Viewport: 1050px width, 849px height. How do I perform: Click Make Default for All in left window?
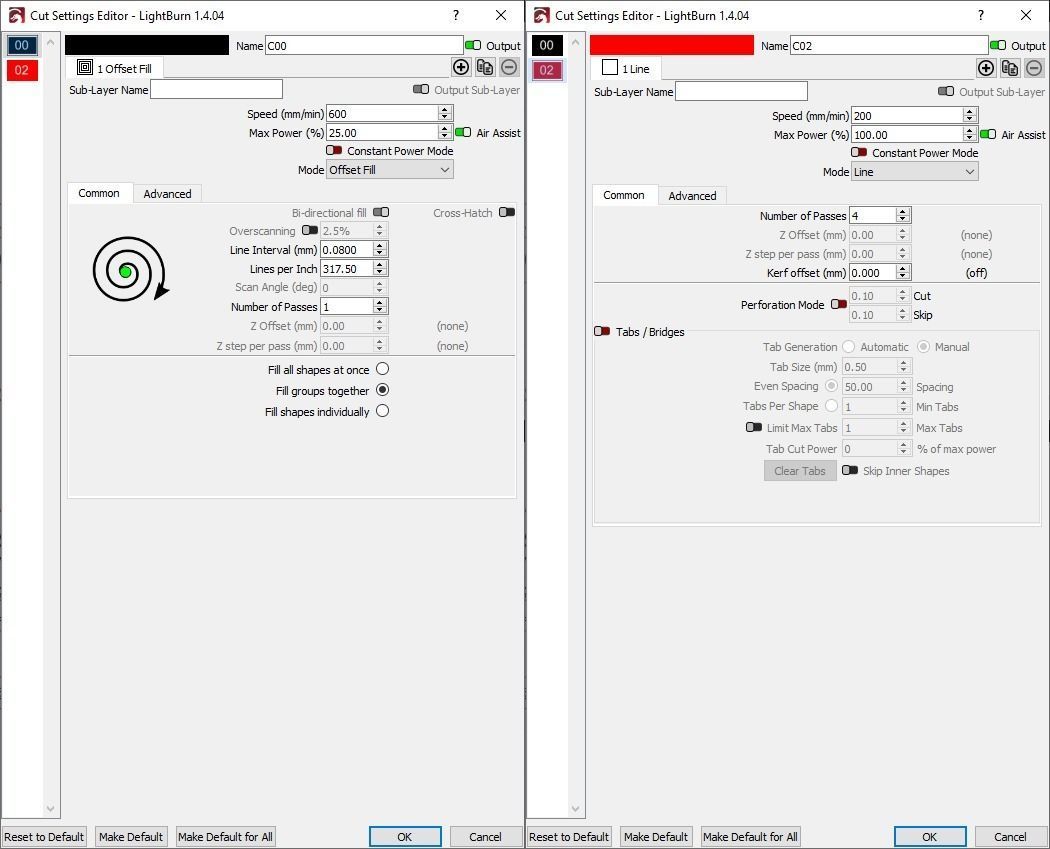pyautogui.click(x=225, y=837)
